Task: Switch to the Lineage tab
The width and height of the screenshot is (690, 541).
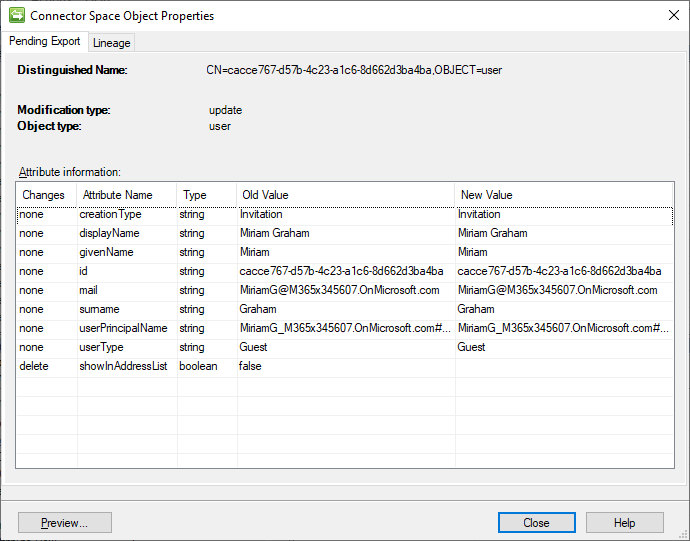Action: [x=112, y=43]
